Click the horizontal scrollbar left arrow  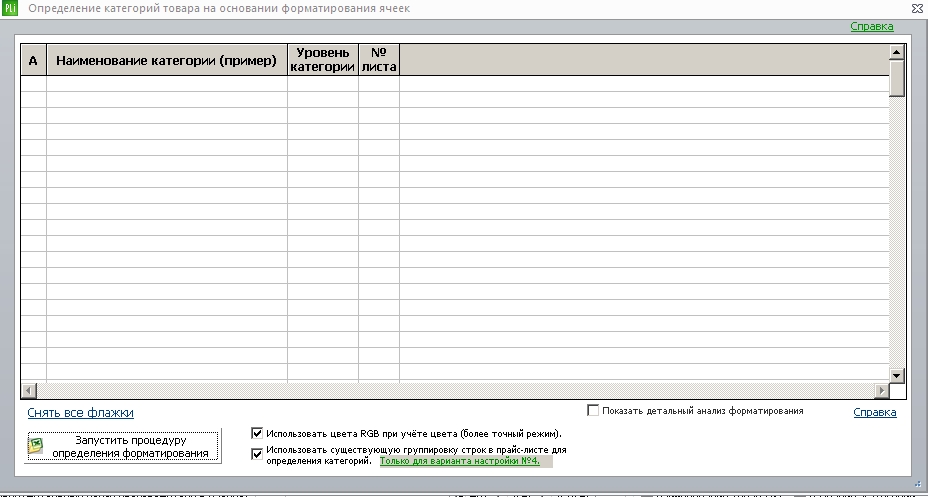pyautogui.click(x=28, y=390)
